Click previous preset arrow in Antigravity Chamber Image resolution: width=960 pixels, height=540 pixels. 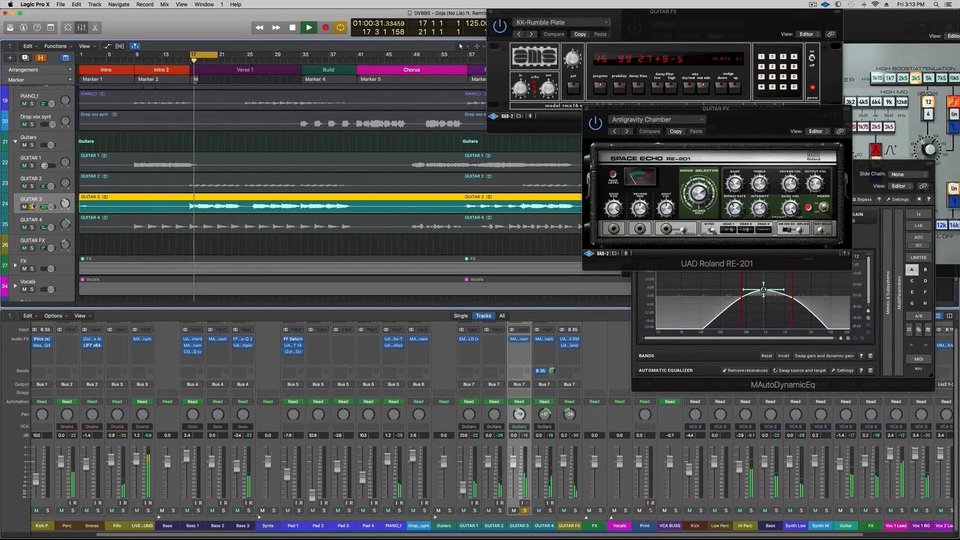[614, 131]
